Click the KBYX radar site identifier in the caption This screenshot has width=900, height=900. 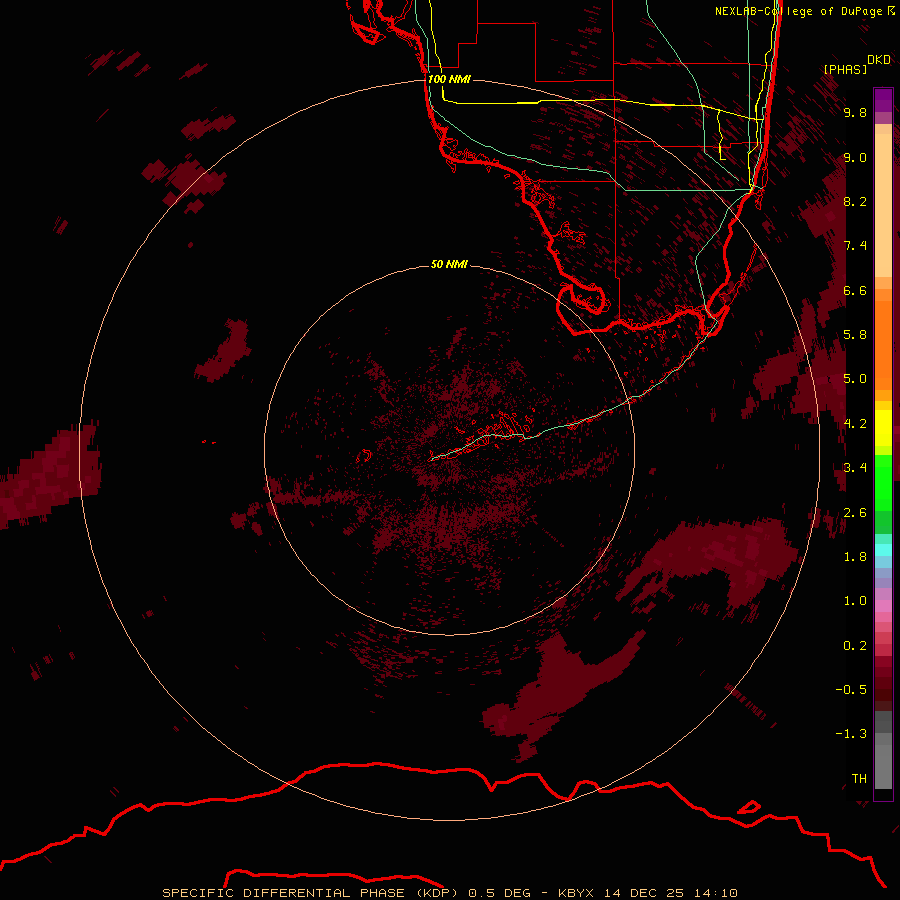point(578,893)
